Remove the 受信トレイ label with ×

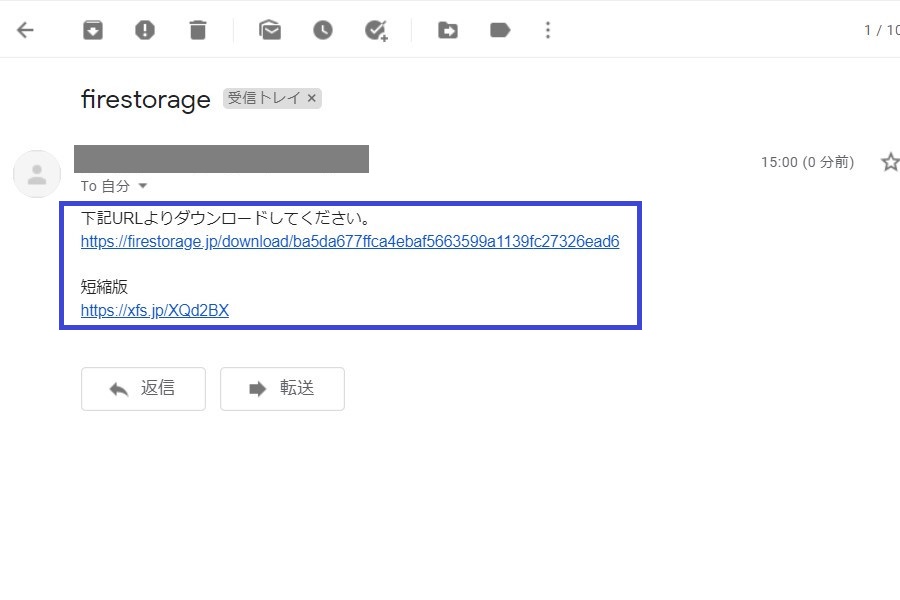tap(312, 98)
